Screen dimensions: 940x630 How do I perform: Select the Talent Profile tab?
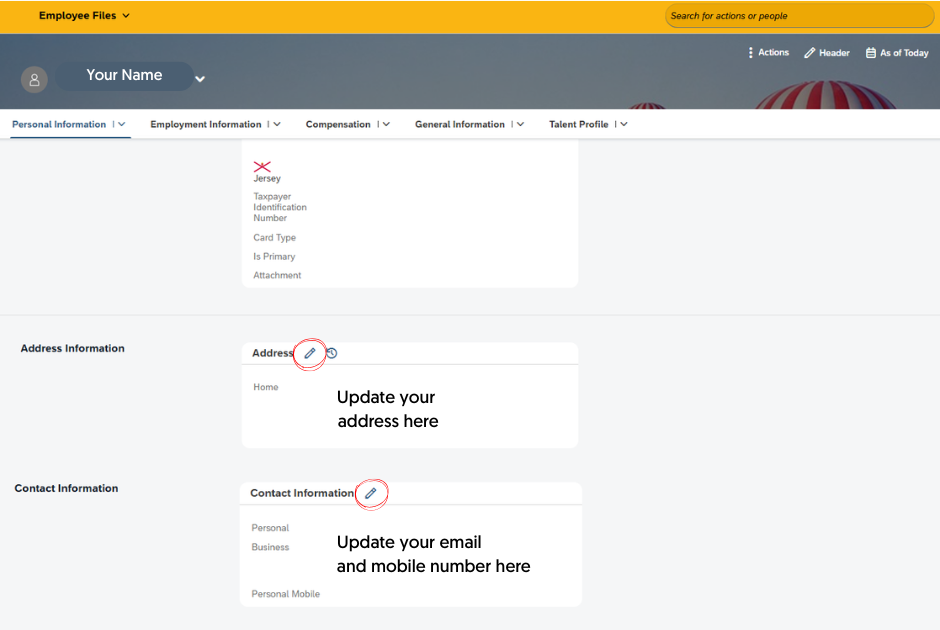[578, 125]
